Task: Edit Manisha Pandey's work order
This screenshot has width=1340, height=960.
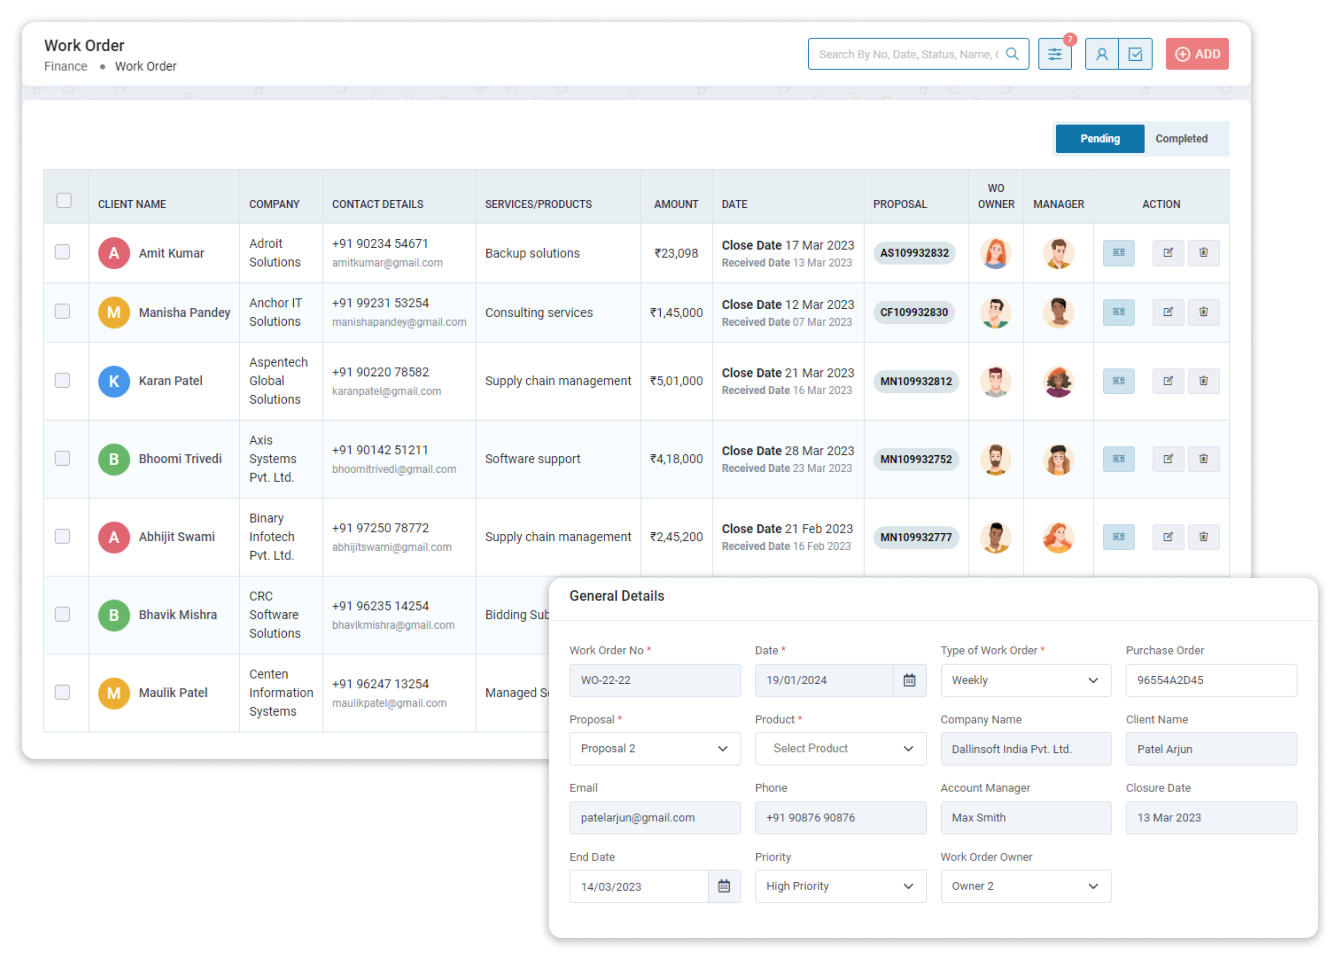Action: [x=1168, y=312]
